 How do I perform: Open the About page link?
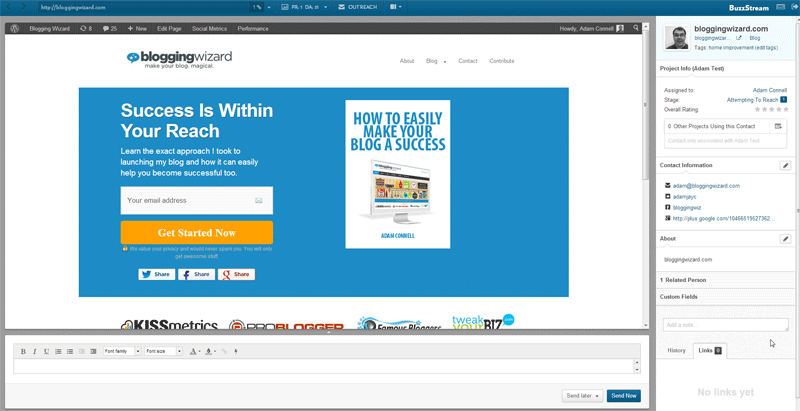click(x=407, y=61)
